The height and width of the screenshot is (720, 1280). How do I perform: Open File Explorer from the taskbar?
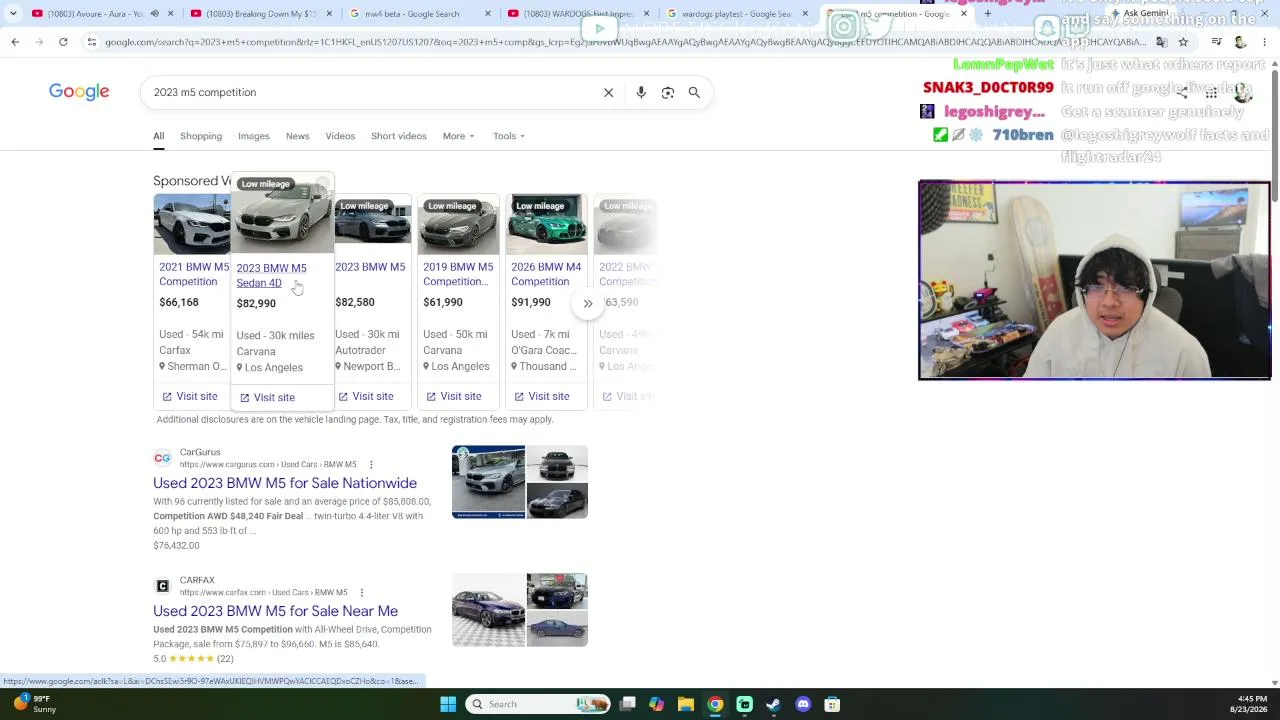pyautogui.click(x=686, y=704)
